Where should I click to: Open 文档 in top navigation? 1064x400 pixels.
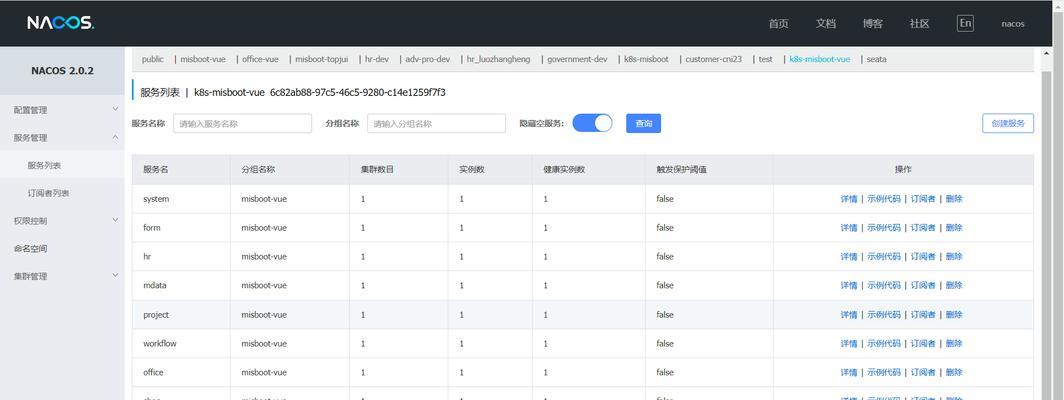[826, 24]
